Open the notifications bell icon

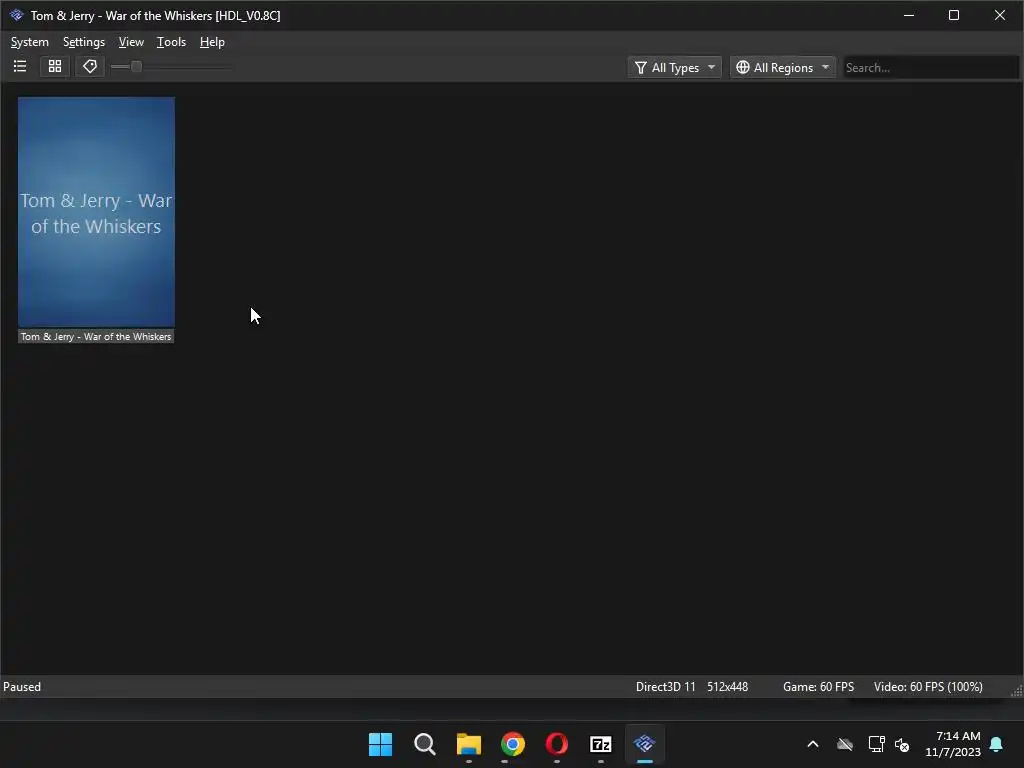coord(997,744)
